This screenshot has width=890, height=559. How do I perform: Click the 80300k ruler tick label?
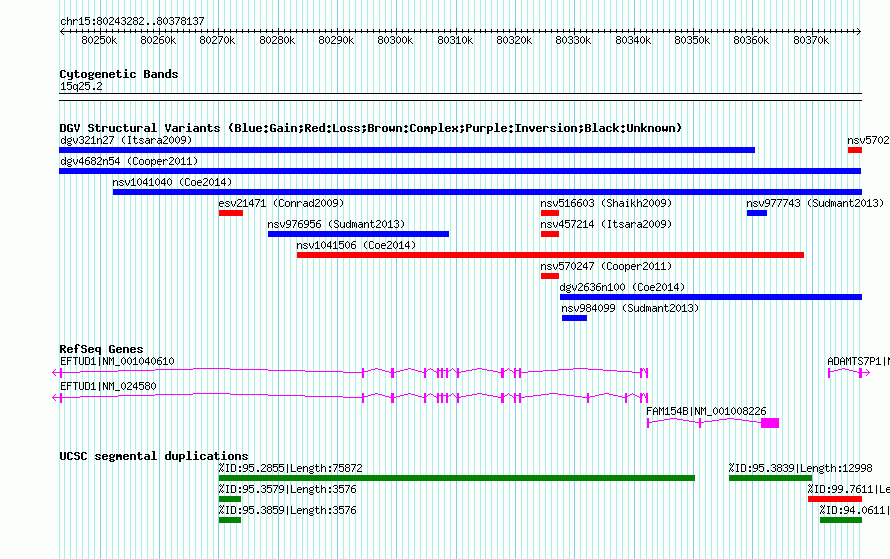click(x=395, y=40)
